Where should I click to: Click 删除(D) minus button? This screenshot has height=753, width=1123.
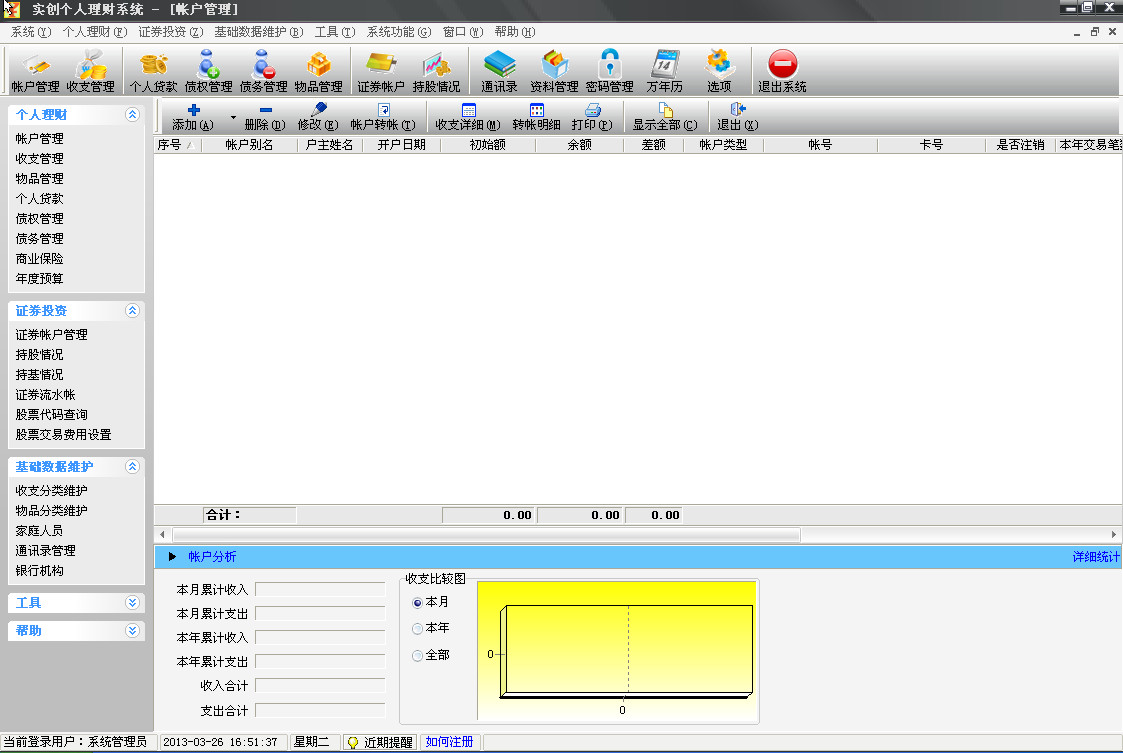[x=265, y=117]
